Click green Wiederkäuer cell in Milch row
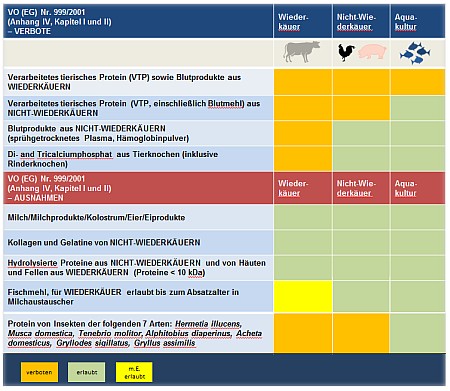The image size is (450, 391). (303, 217)
